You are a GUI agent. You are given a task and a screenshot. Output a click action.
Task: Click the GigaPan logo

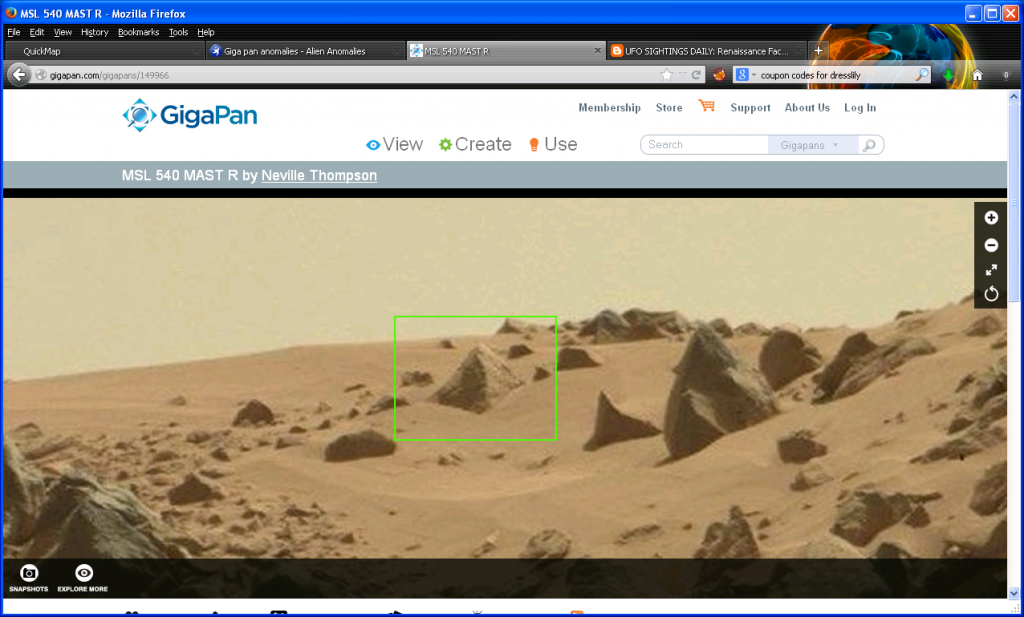click(x=190, y=116)
